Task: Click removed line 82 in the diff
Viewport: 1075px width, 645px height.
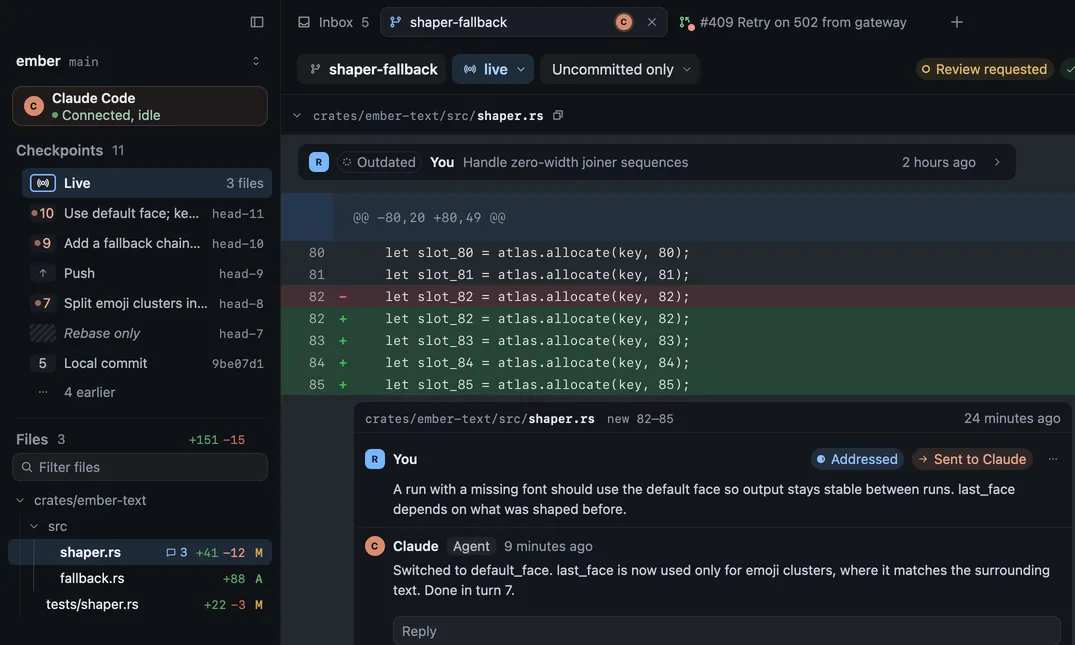Action: tap(678, 296)
